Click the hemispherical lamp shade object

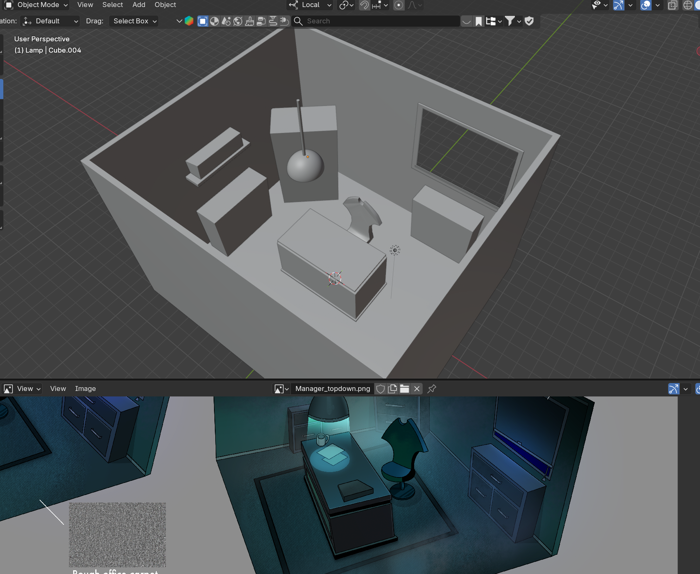(x=305, y=166)
